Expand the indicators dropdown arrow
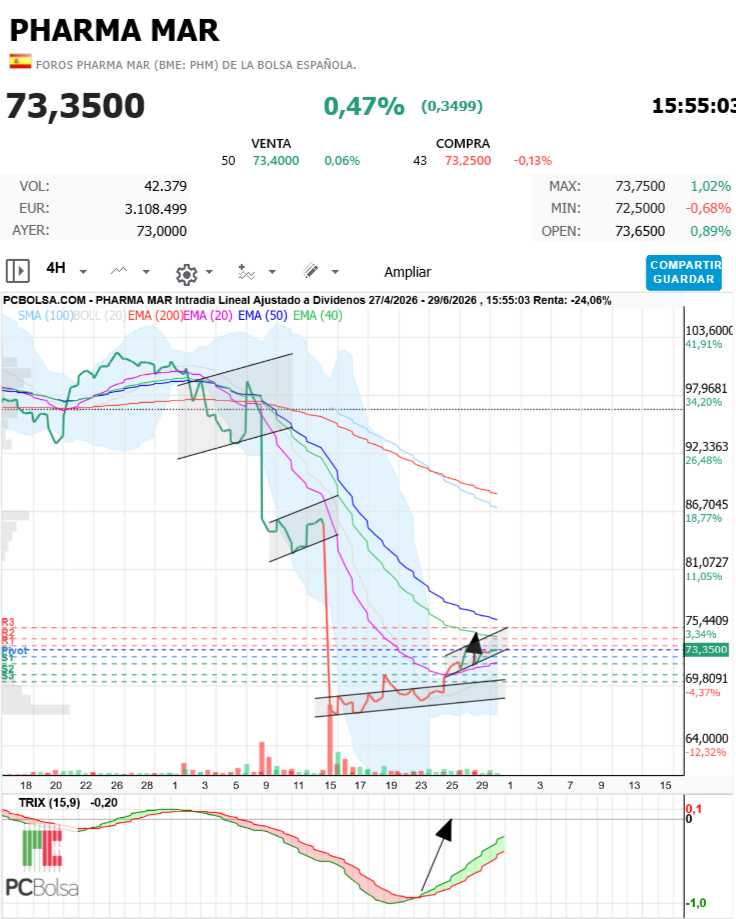The image size is (736, 919). tap(272, 272)
